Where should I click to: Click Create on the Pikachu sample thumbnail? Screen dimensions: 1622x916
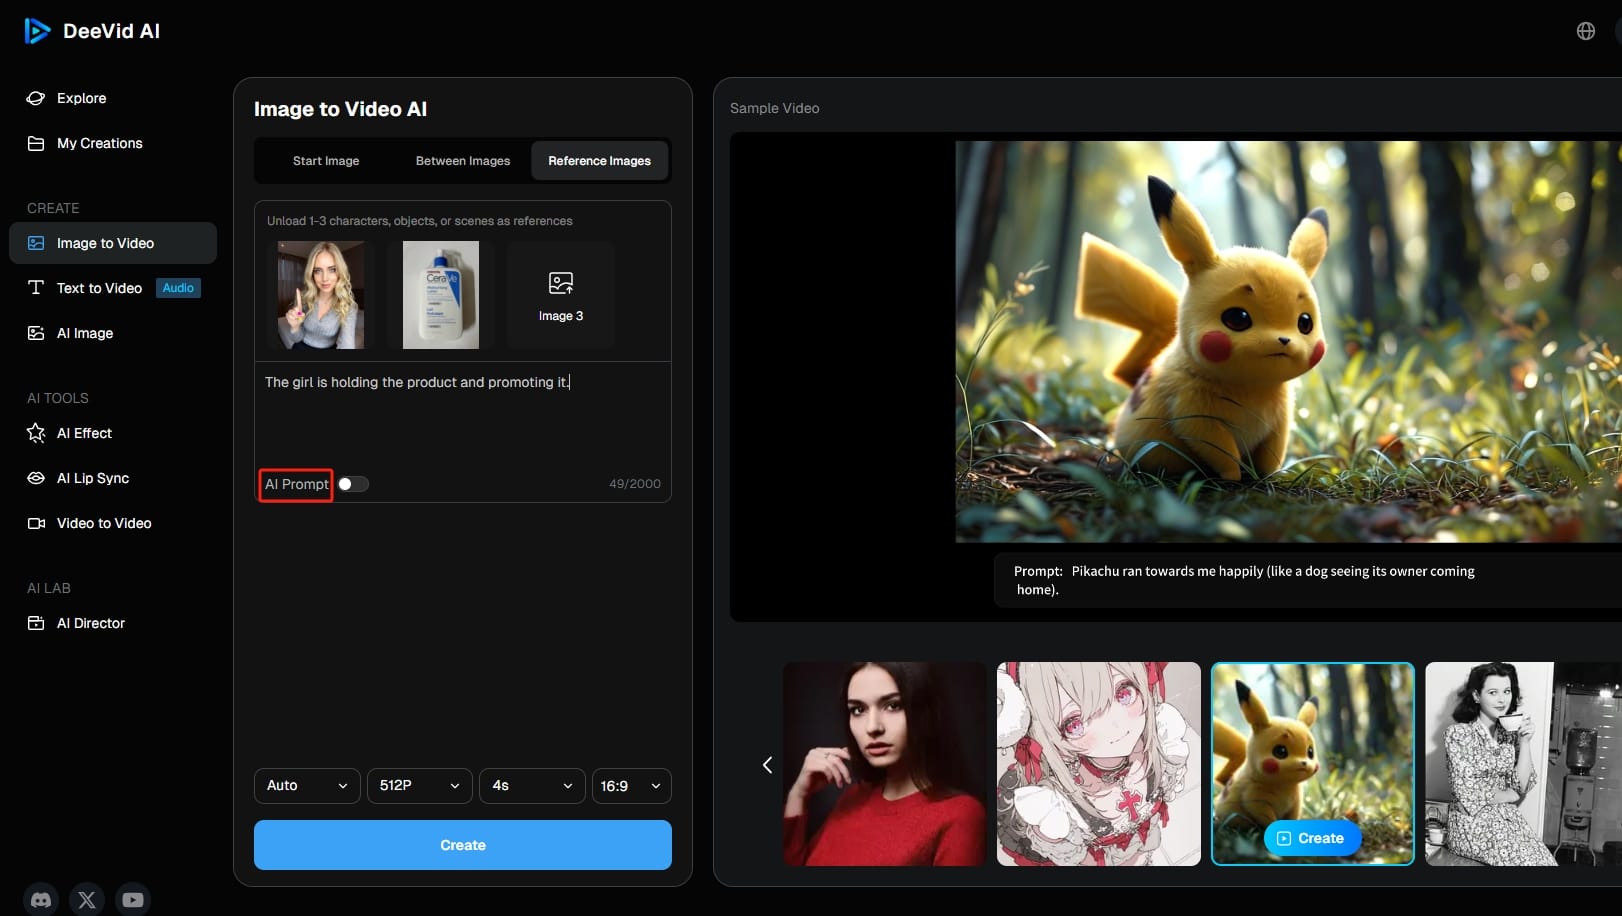point(1312,838)
